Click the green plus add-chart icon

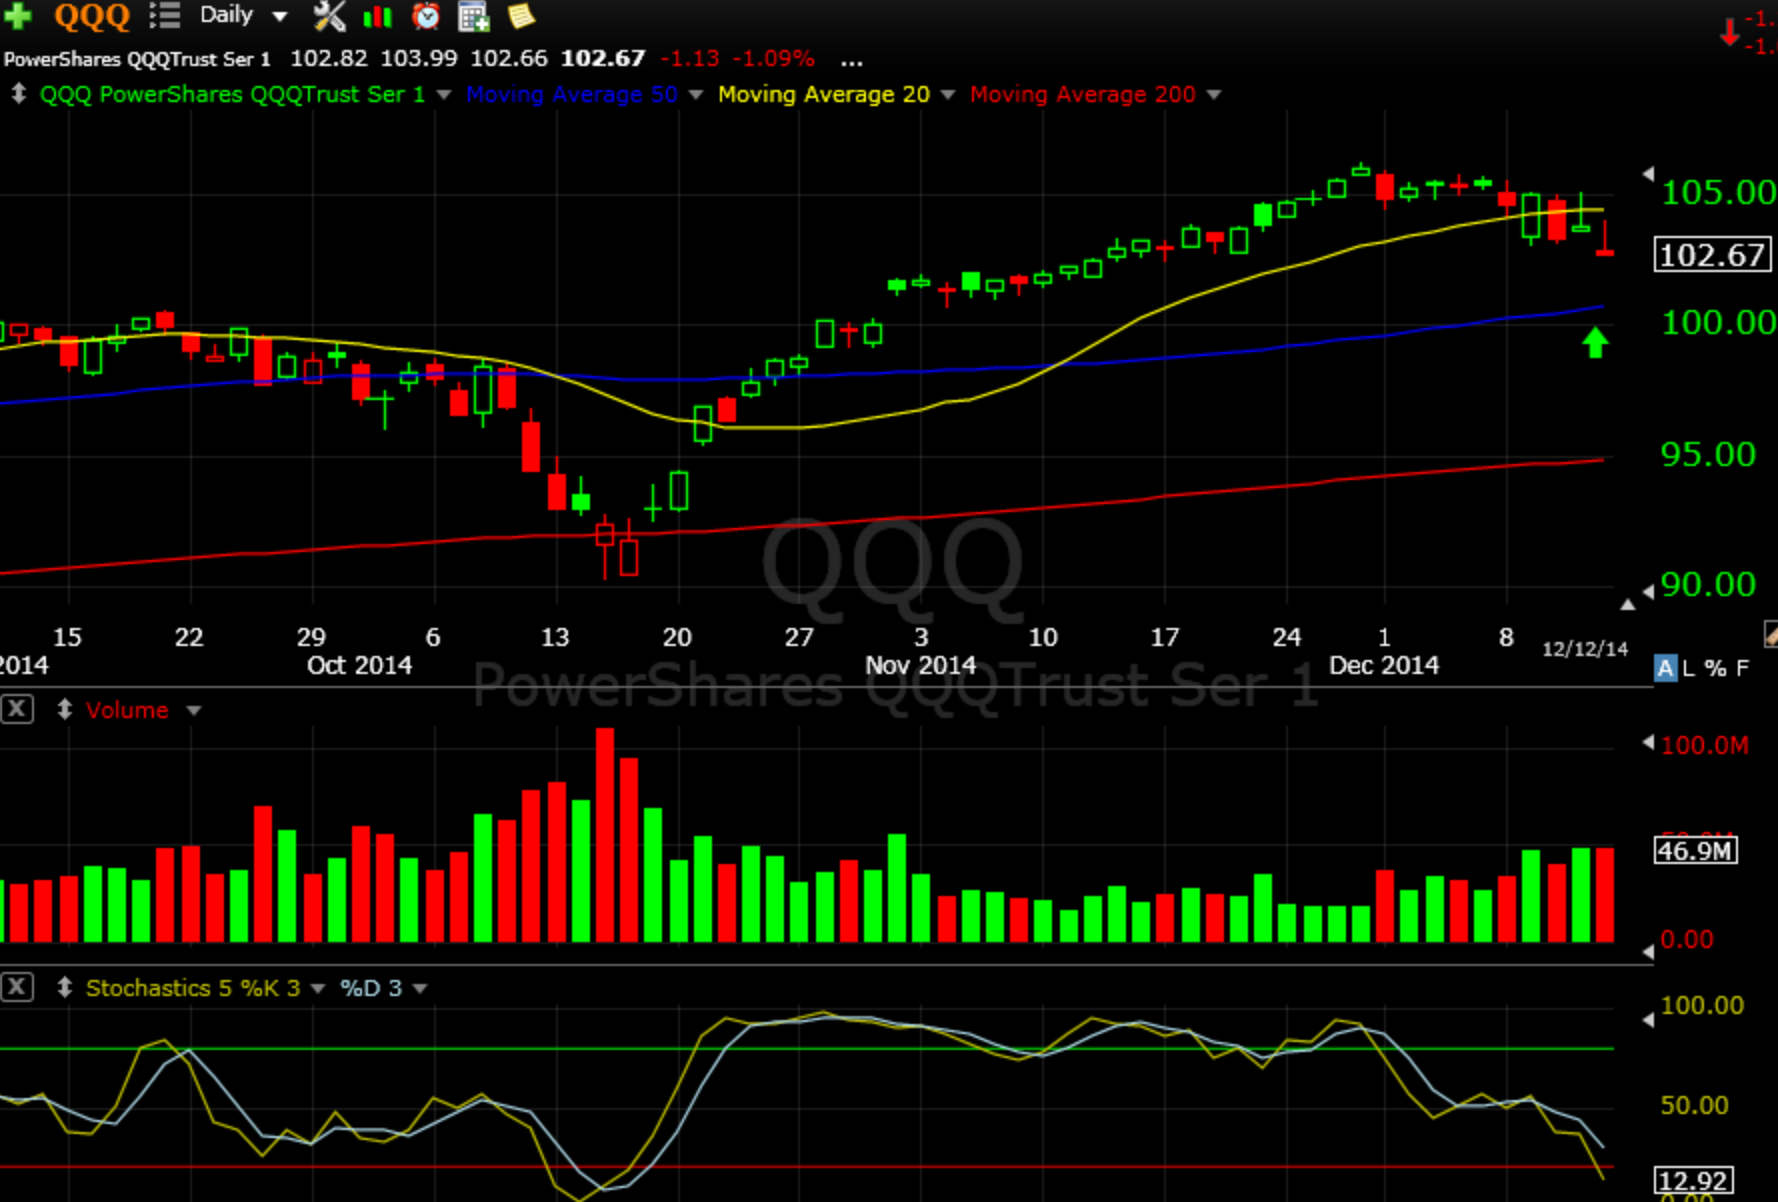click(x=18, y=15)
